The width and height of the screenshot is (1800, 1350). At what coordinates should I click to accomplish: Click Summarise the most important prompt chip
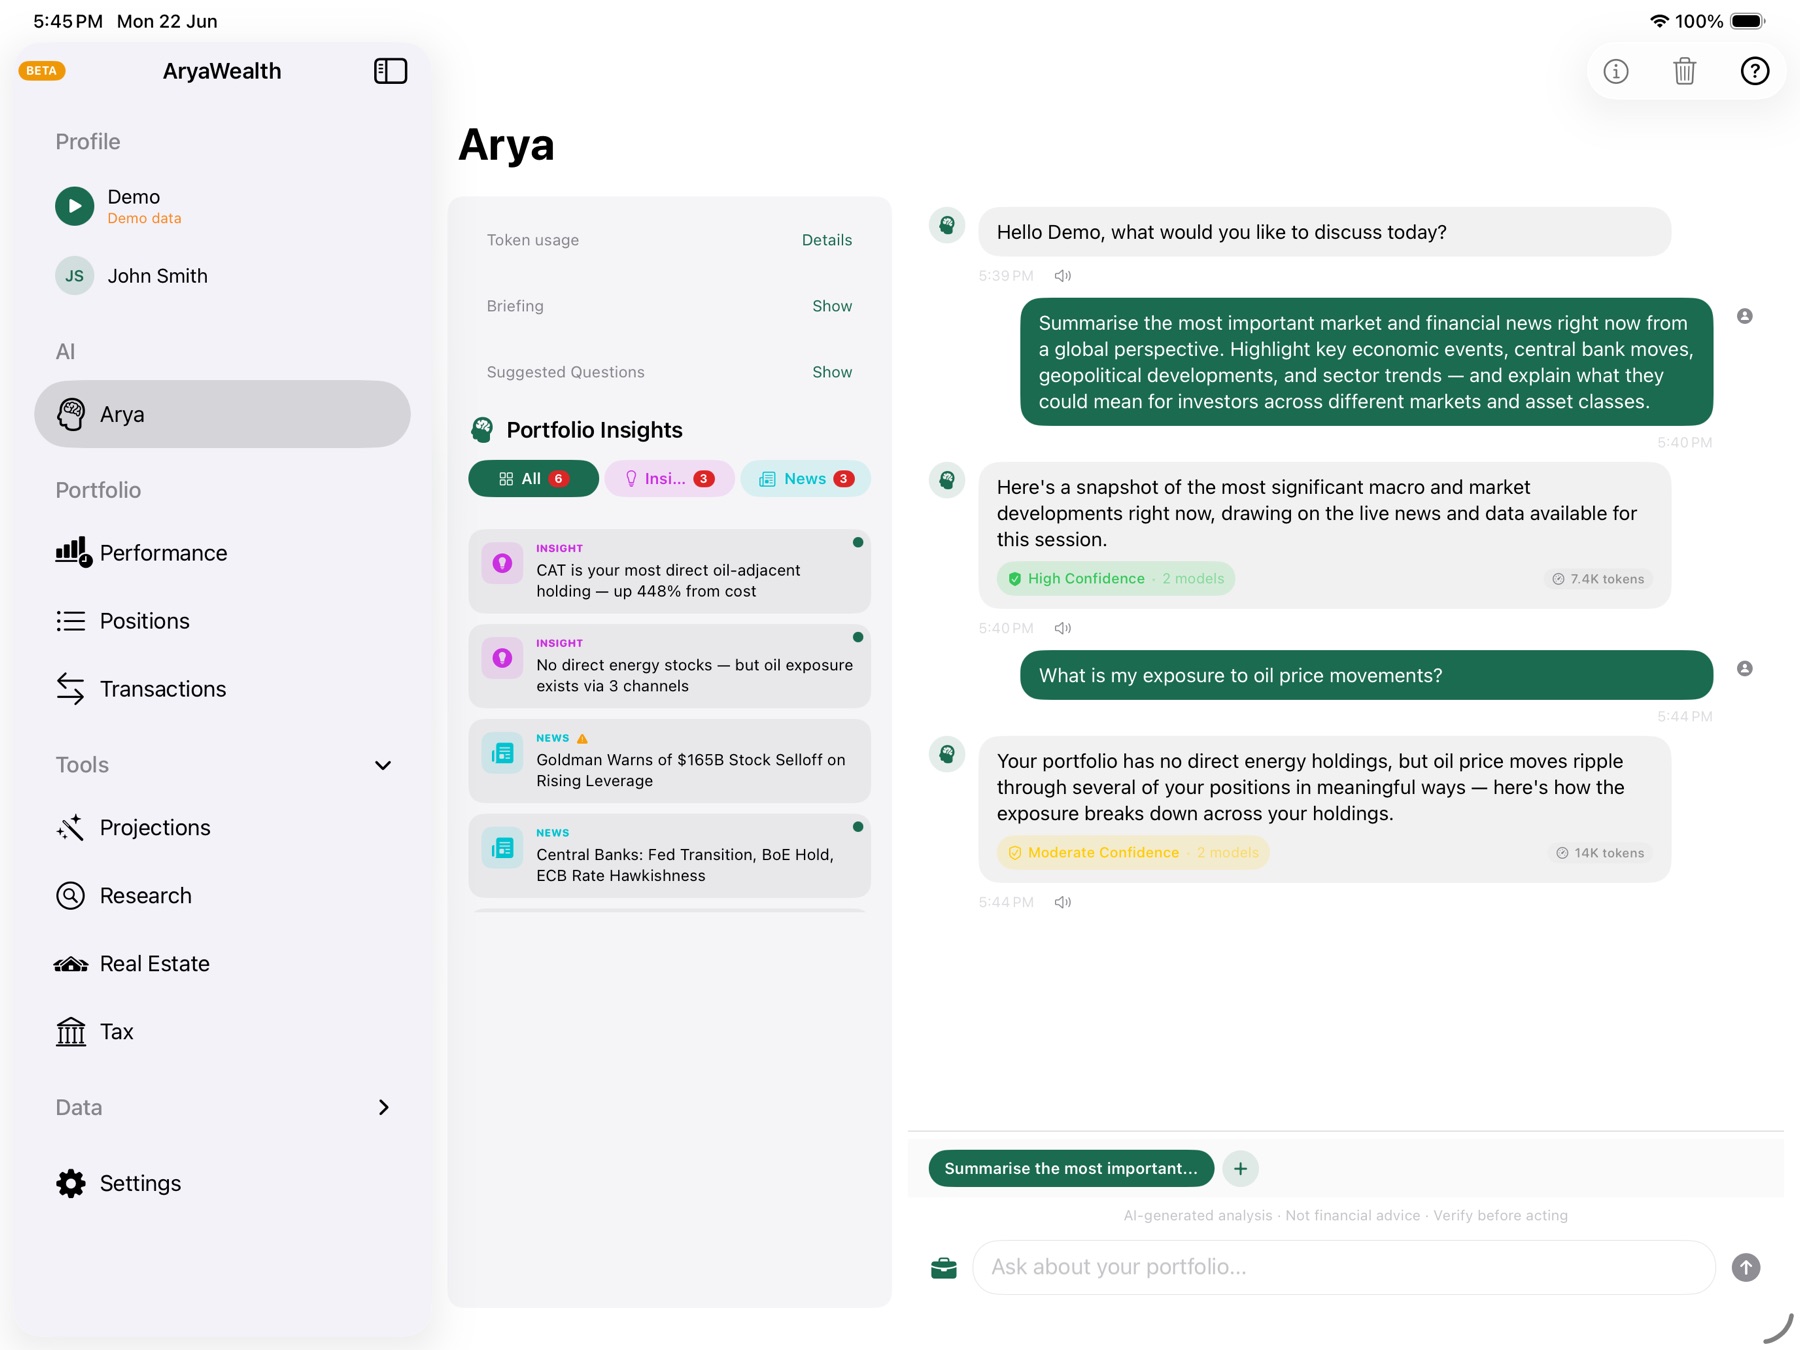pos(1071,1169)
